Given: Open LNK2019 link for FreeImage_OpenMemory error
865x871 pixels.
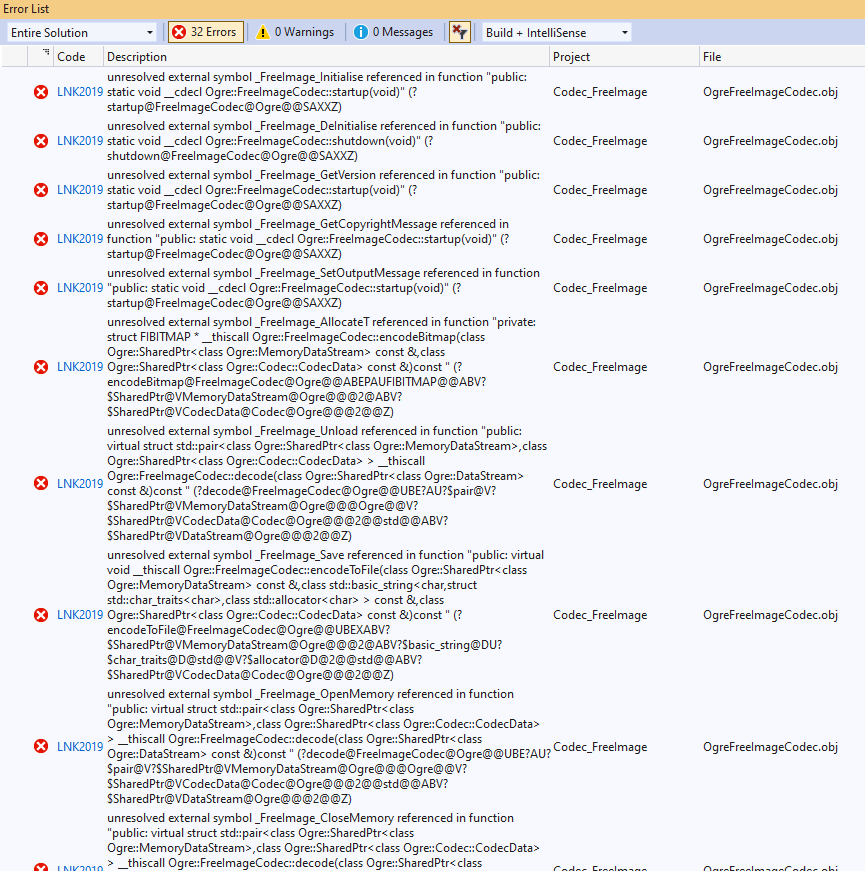Looking at the screenshot, I should pyautogui.click(x=80, y=747).
